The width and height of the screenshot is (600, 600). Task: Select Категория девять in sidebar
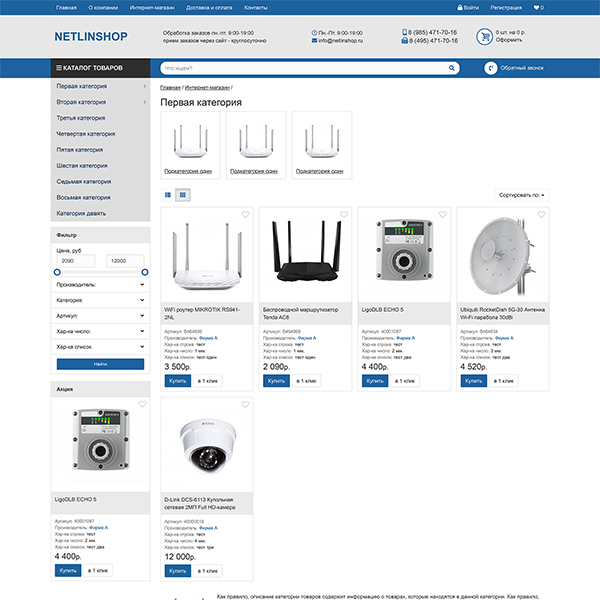click(x=81, y=213)
